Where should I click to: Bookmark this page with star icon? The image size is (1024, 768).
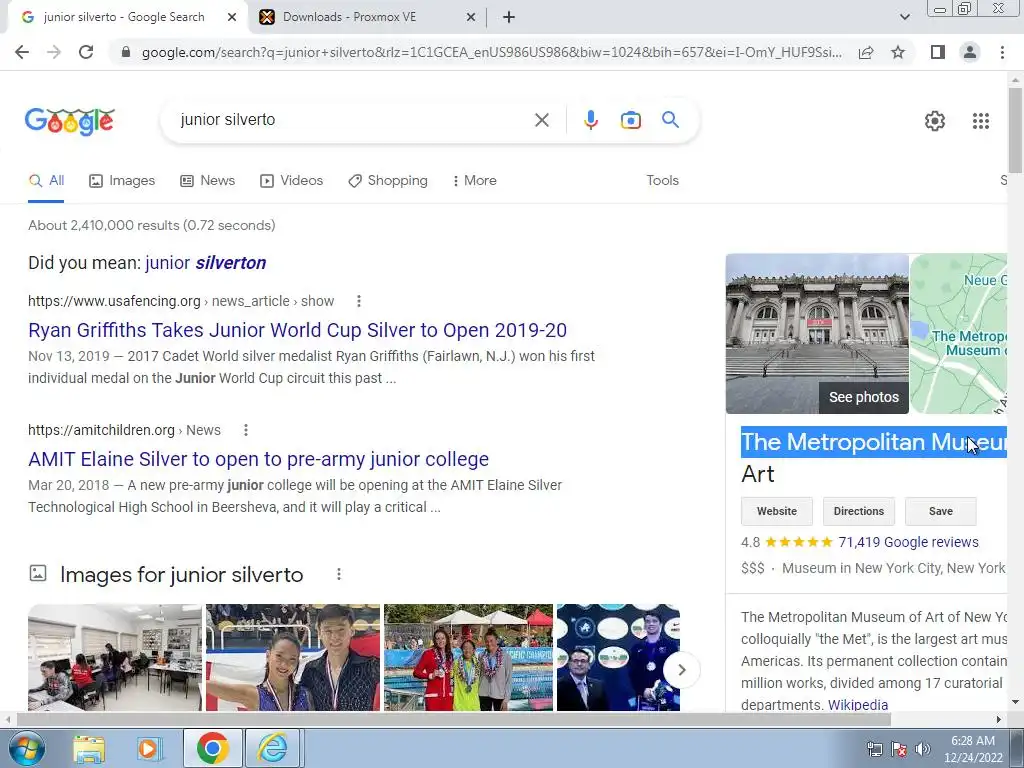[x=898, y=52]
